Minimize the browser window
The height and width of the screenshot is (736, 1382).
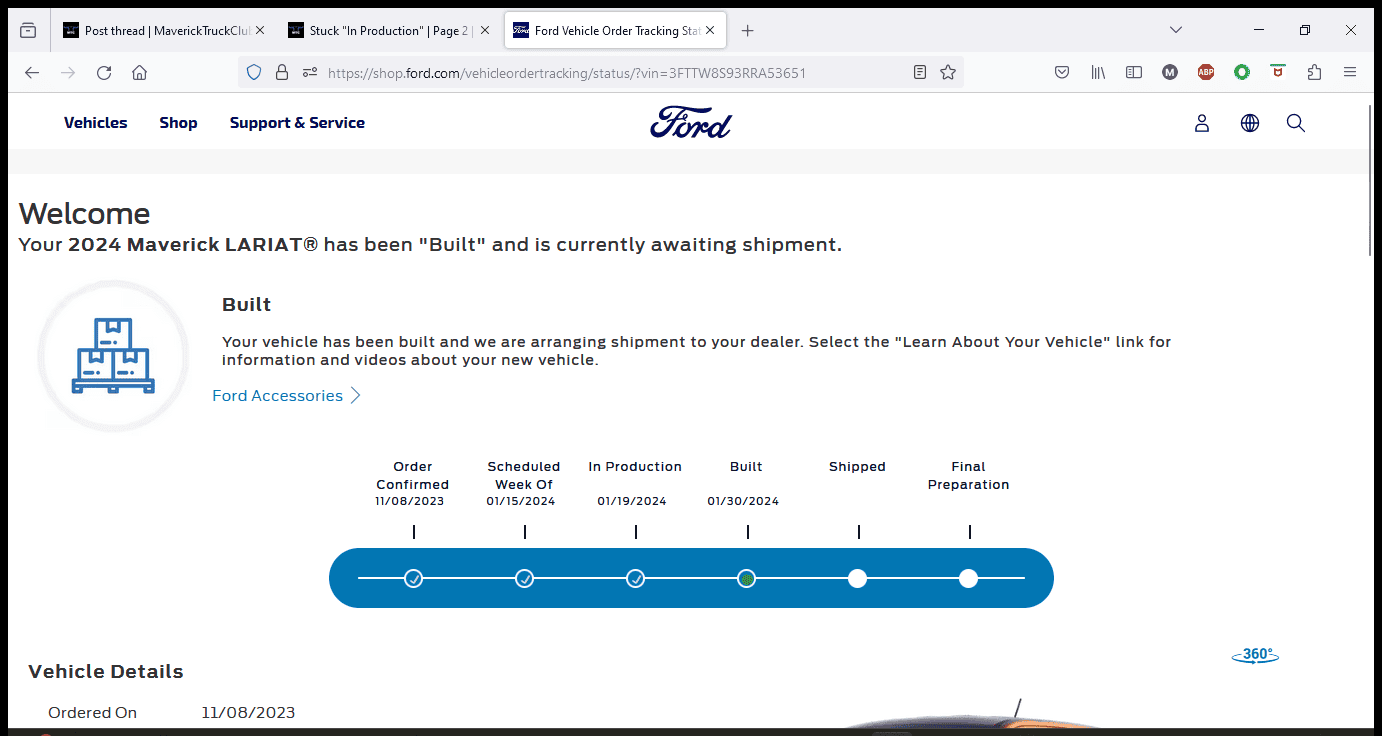[1259, 30]
